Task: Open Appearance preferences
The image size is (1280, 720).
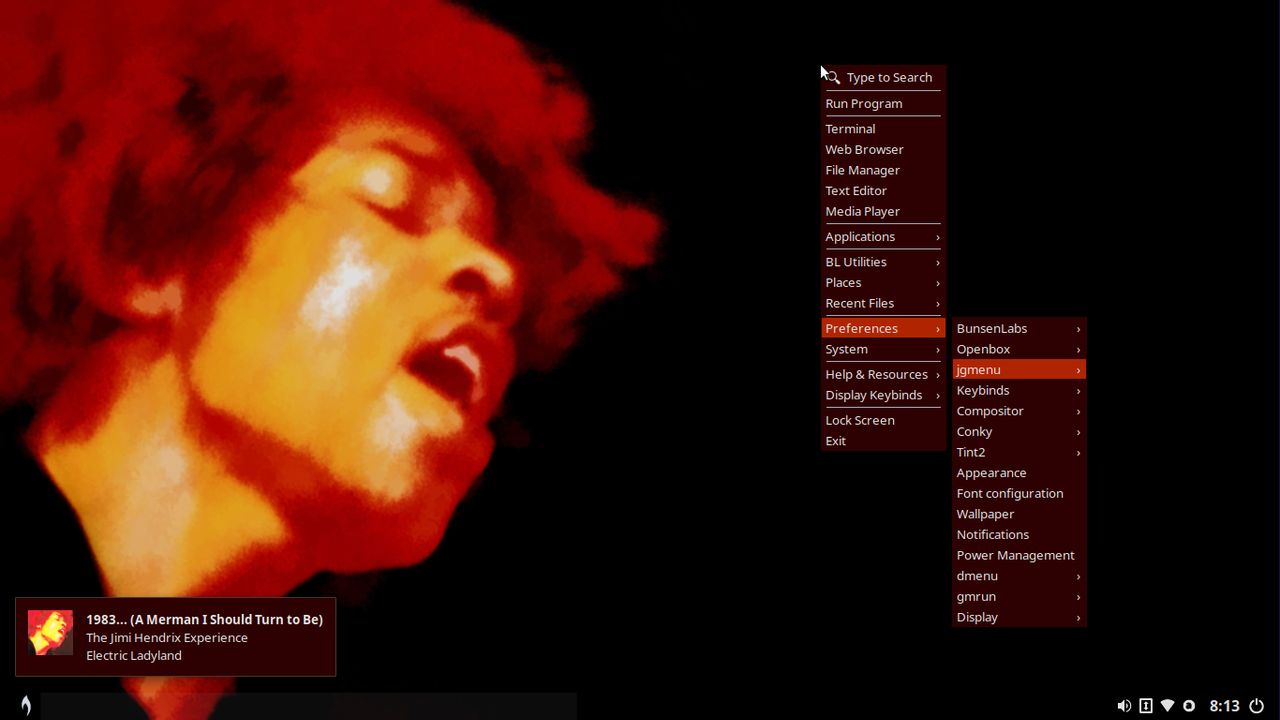Action: tap(1019, 473)
